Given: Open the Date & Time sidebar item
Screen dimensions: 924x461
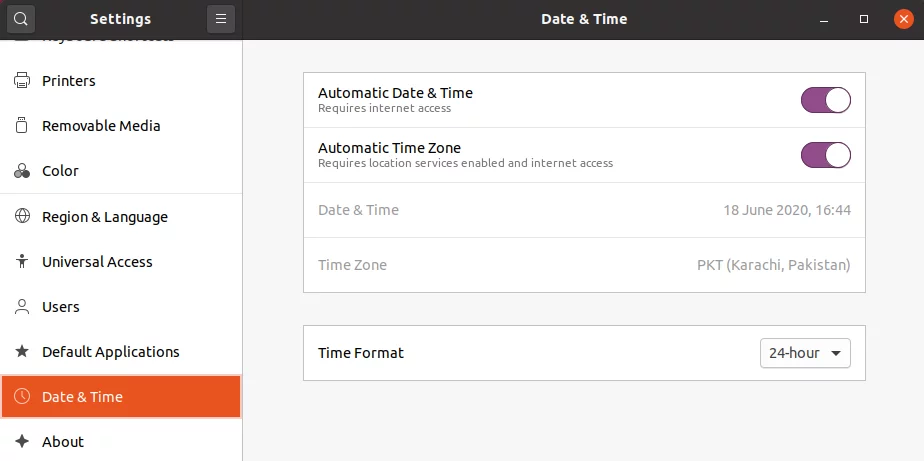Looking at the screenshot, I should [x=121, y=396].
